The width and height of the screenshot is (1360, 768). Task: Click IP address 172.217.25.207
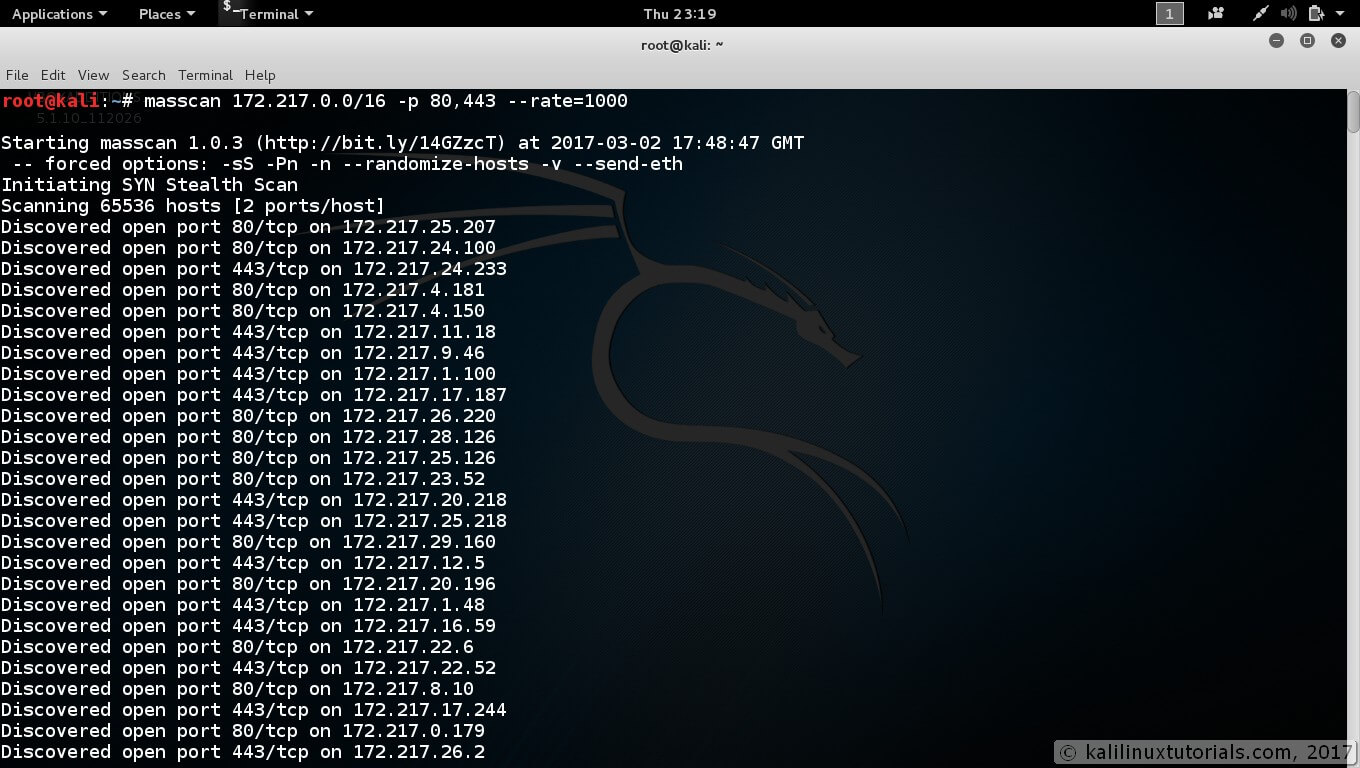coord(419,227)
